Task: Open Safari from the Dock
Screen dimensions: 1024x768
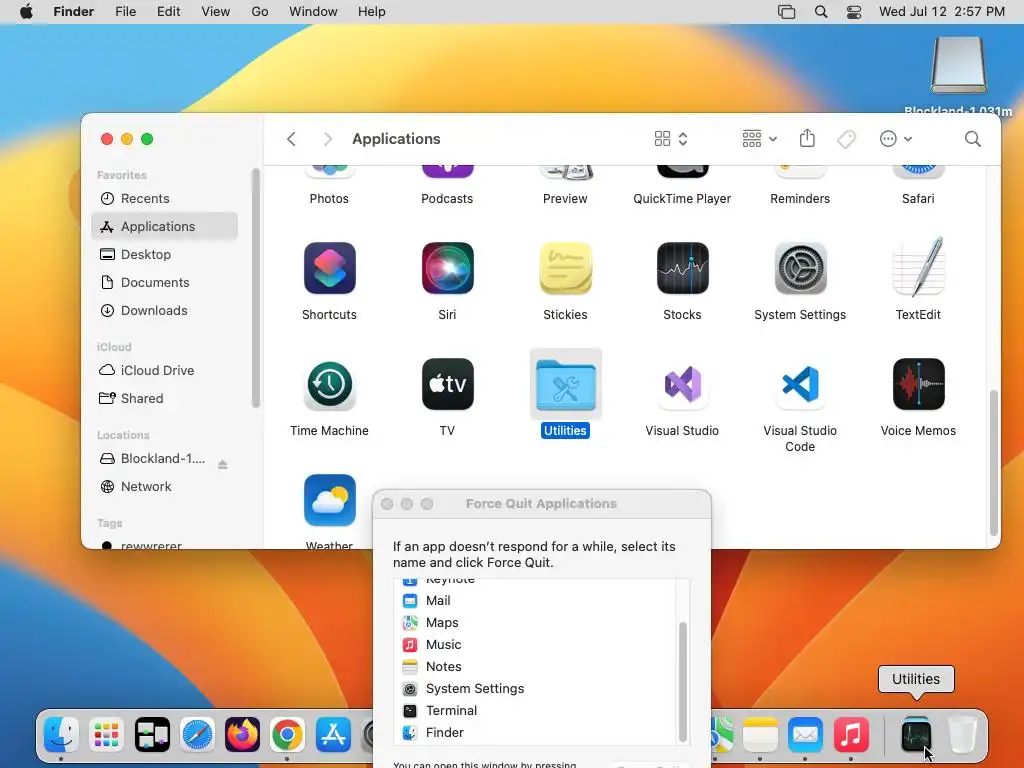Action: (x=197, y=735)
